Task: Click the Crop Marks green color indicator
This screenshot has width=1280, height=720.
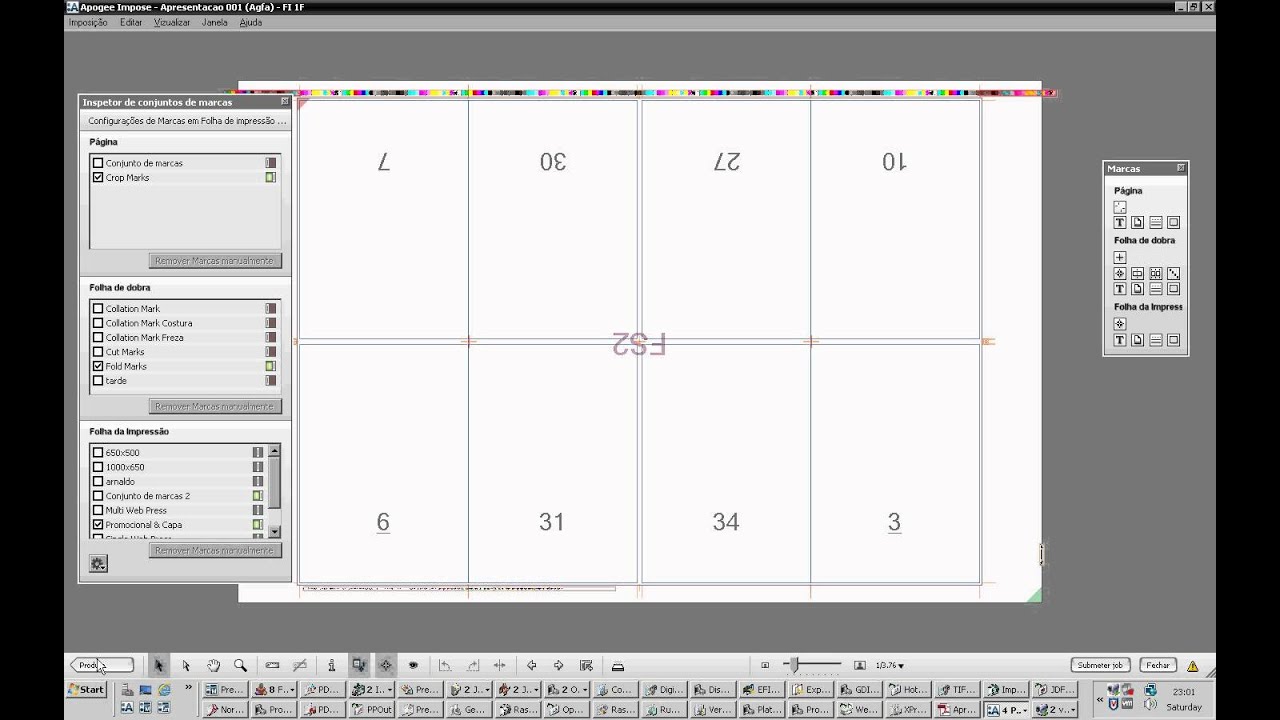Action: [x=270, y=177]
